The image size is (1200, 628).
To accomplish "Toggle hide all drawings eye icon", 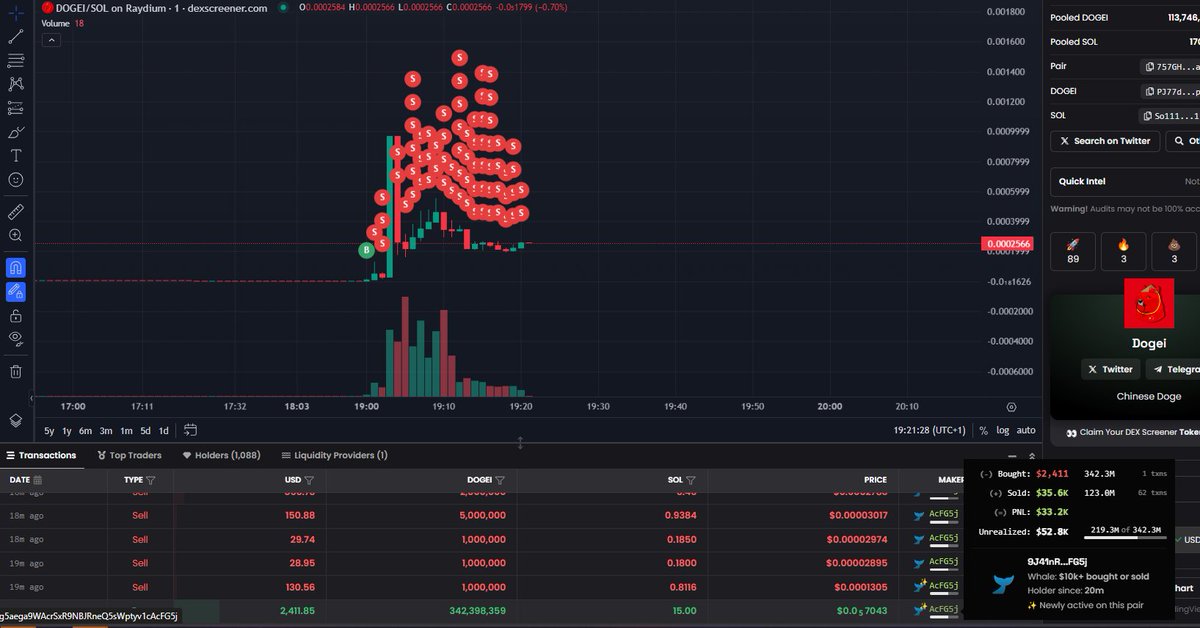I will (16, 339).
